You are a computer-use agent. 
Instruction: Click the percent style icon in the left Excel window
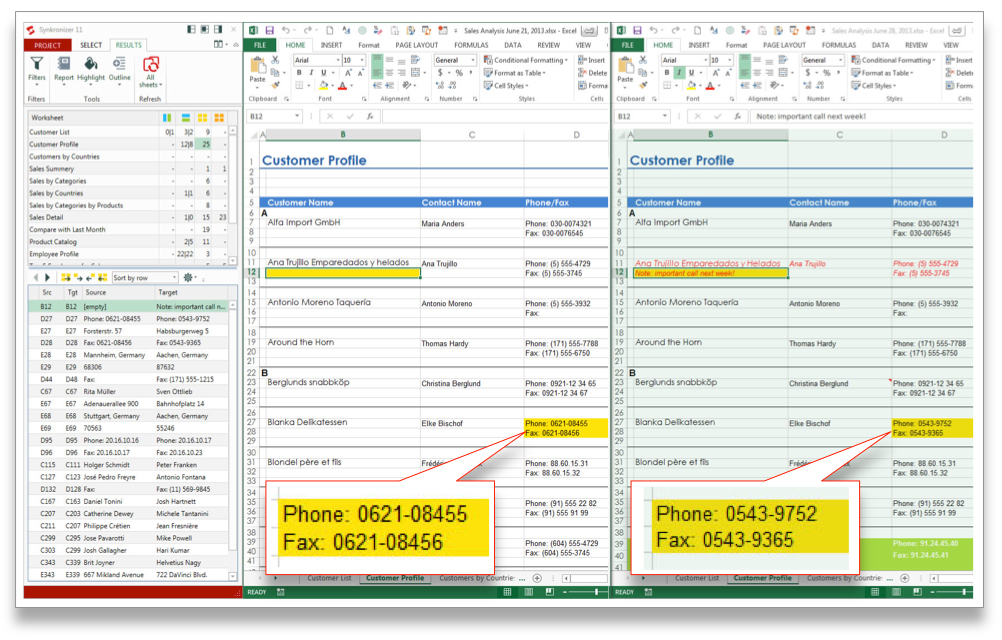pyautogui.click(x=459, y=73)
